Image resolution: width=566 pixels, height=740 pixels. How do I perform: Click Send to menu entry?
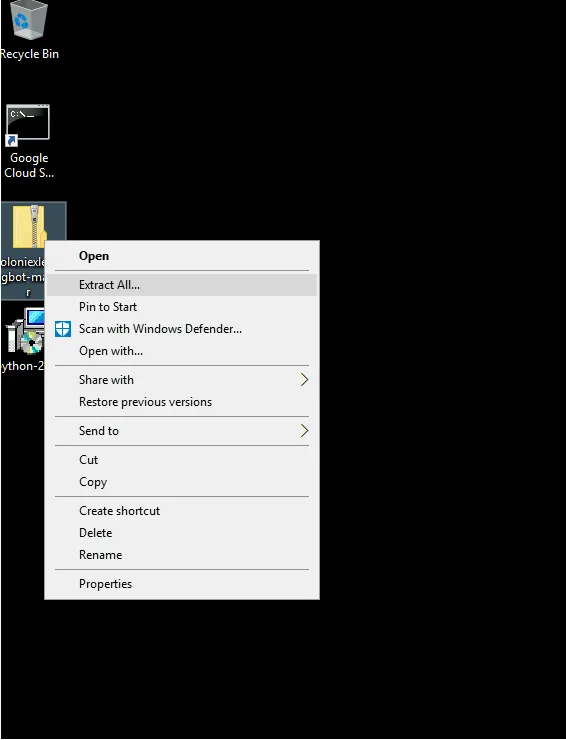[x=182, y=431]
